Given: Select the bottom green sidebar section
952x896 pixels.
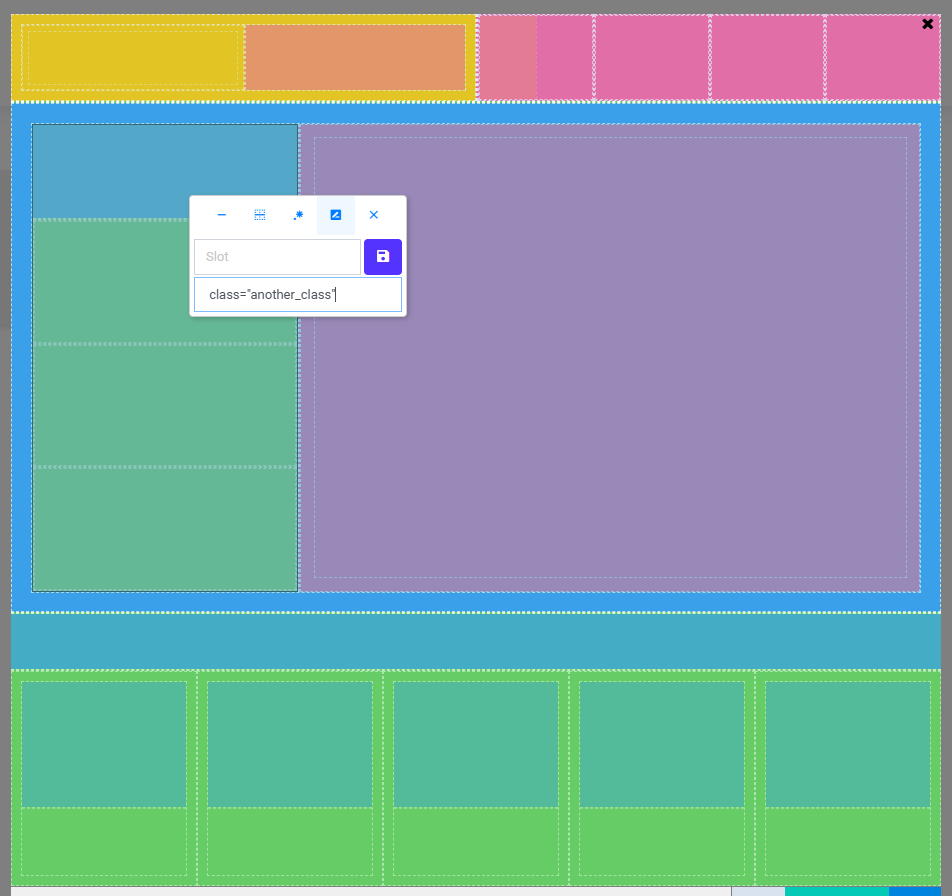Looking at the screenshot, I should click(165, 528).
